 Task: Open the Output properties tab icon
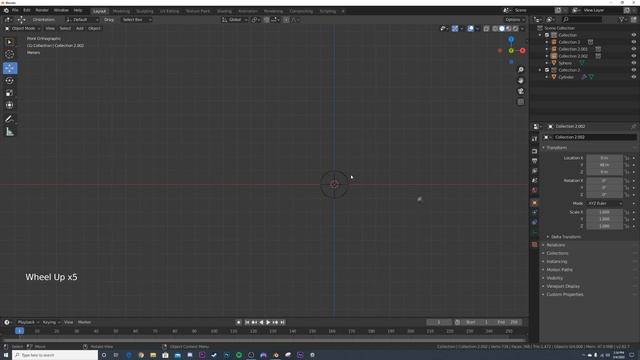534,161
